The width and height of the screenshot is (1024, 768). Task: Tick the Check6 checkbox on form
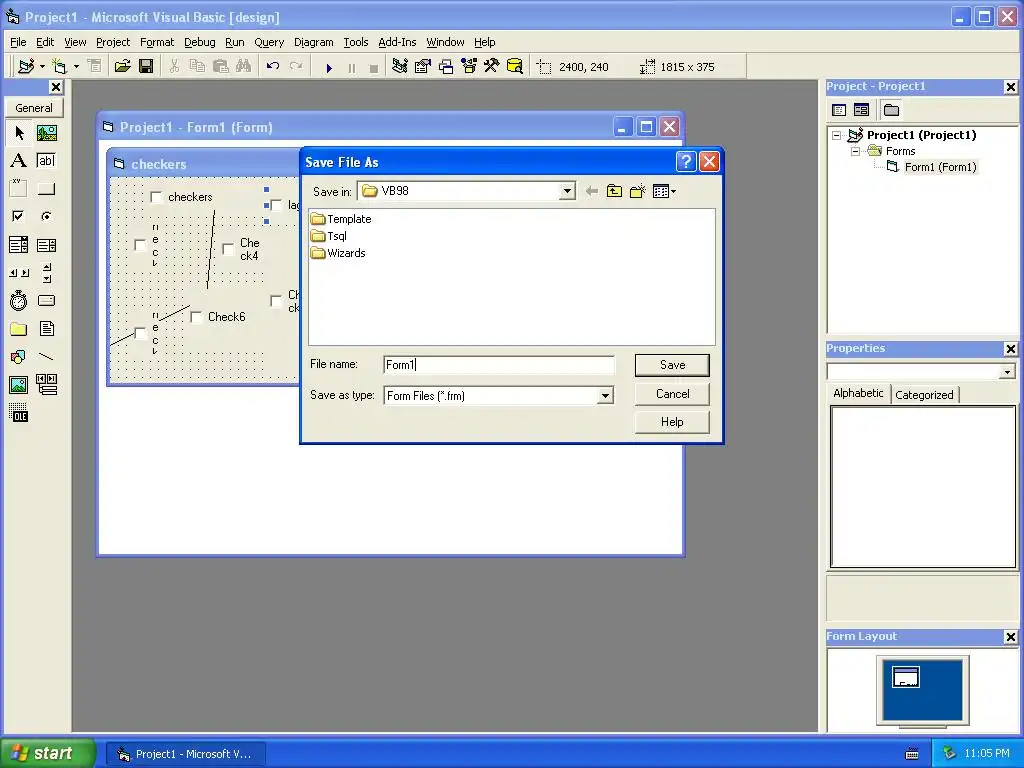tap(196, 317)
